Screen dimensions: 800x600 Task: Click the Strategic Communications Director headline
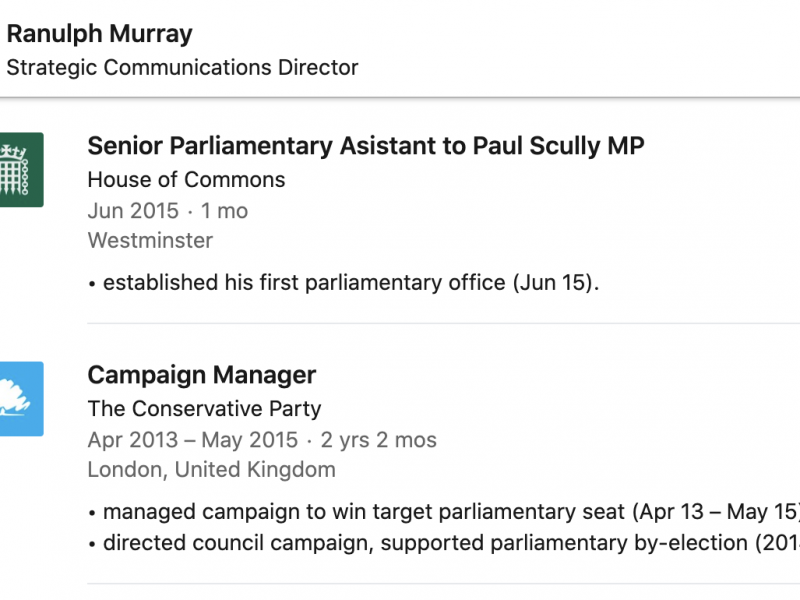182,68
